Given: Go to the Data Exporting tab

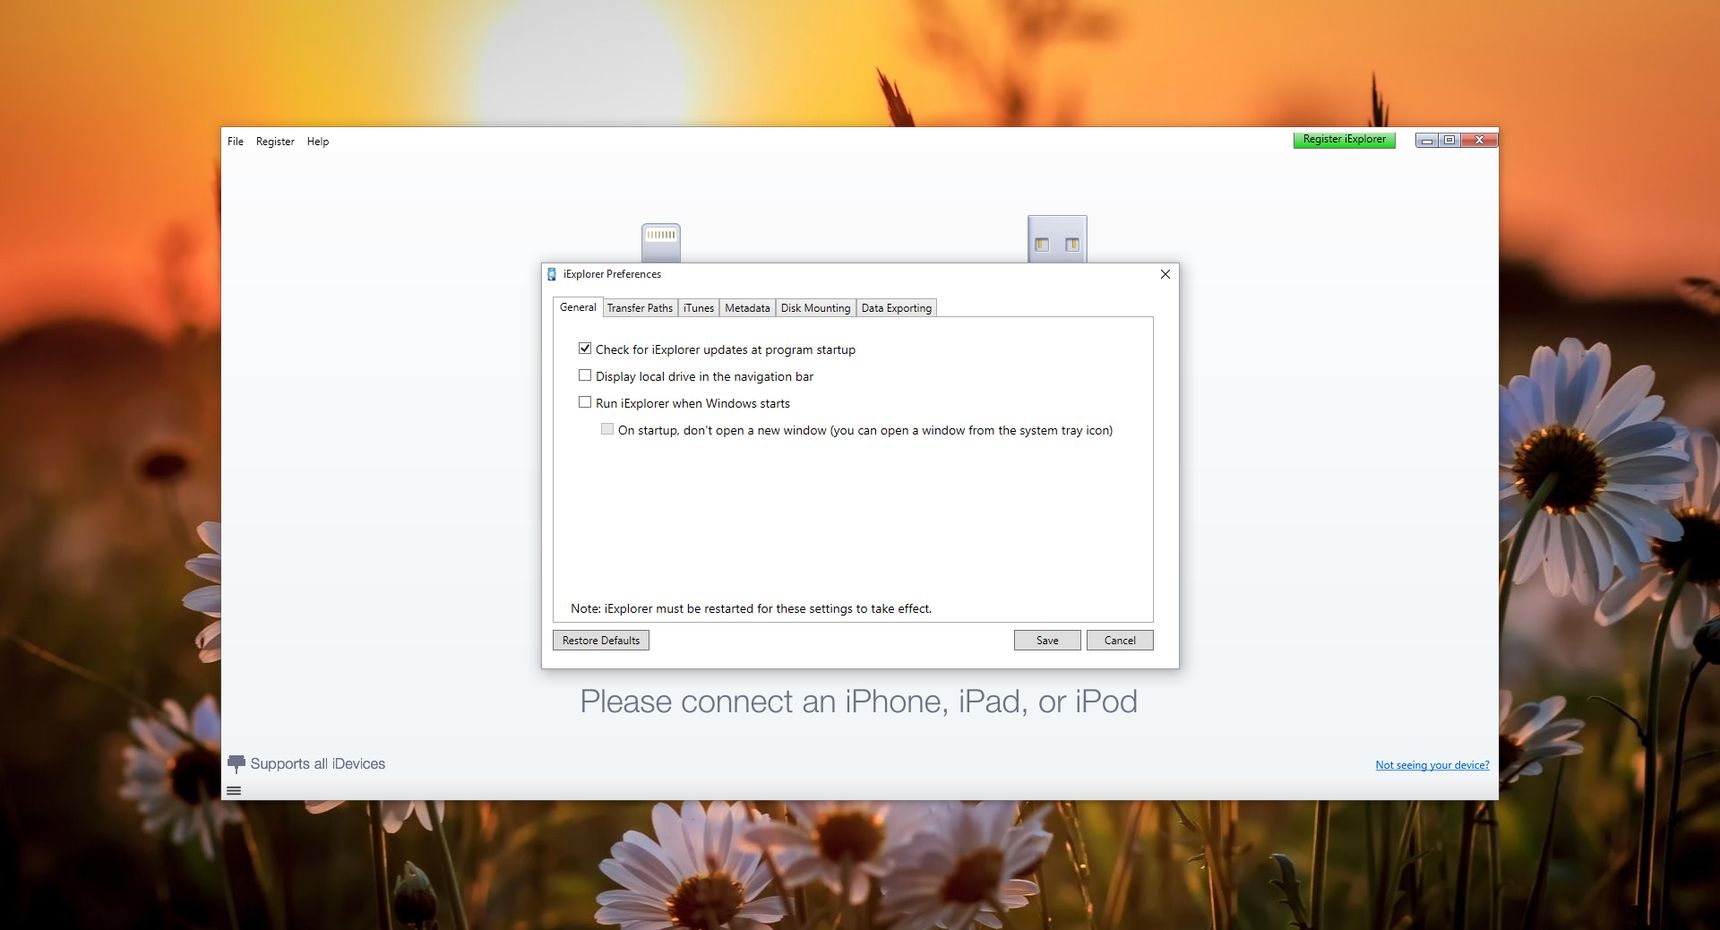Looking at the screenshot, I should (x=896, y=308).
